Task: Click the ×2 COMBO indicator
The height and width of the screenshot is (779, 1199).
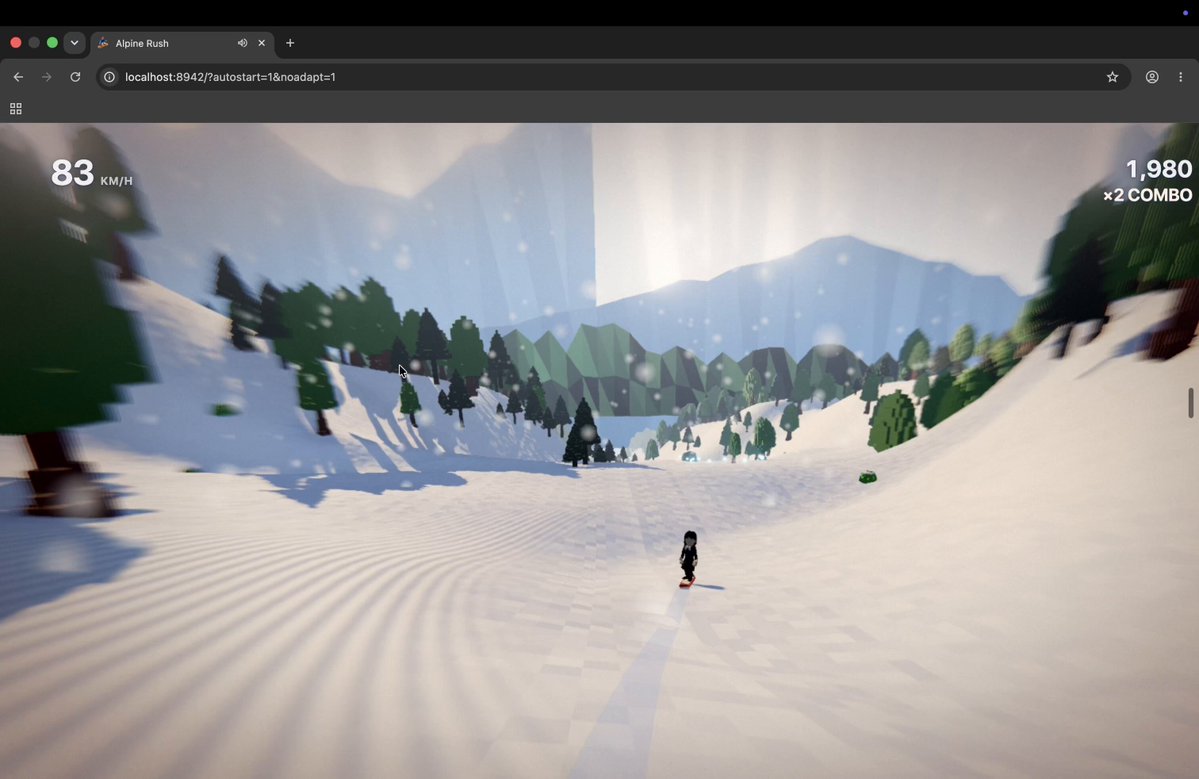Action: point(1147,196)
